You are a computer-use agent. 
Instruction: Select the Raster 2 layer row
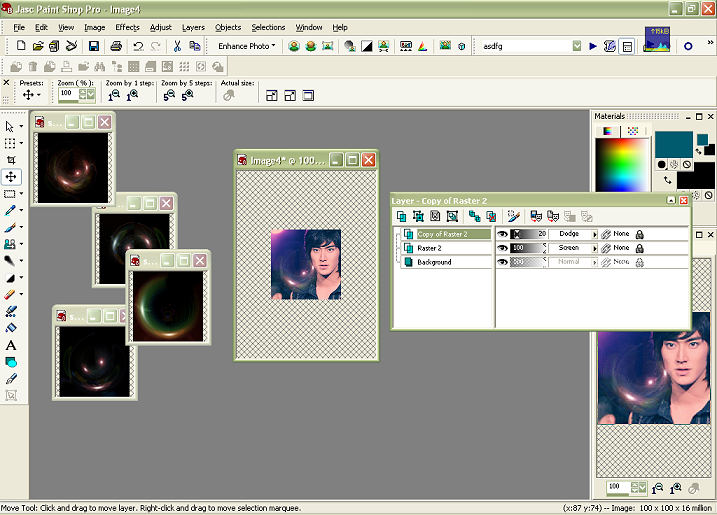[x=446, y=248]
